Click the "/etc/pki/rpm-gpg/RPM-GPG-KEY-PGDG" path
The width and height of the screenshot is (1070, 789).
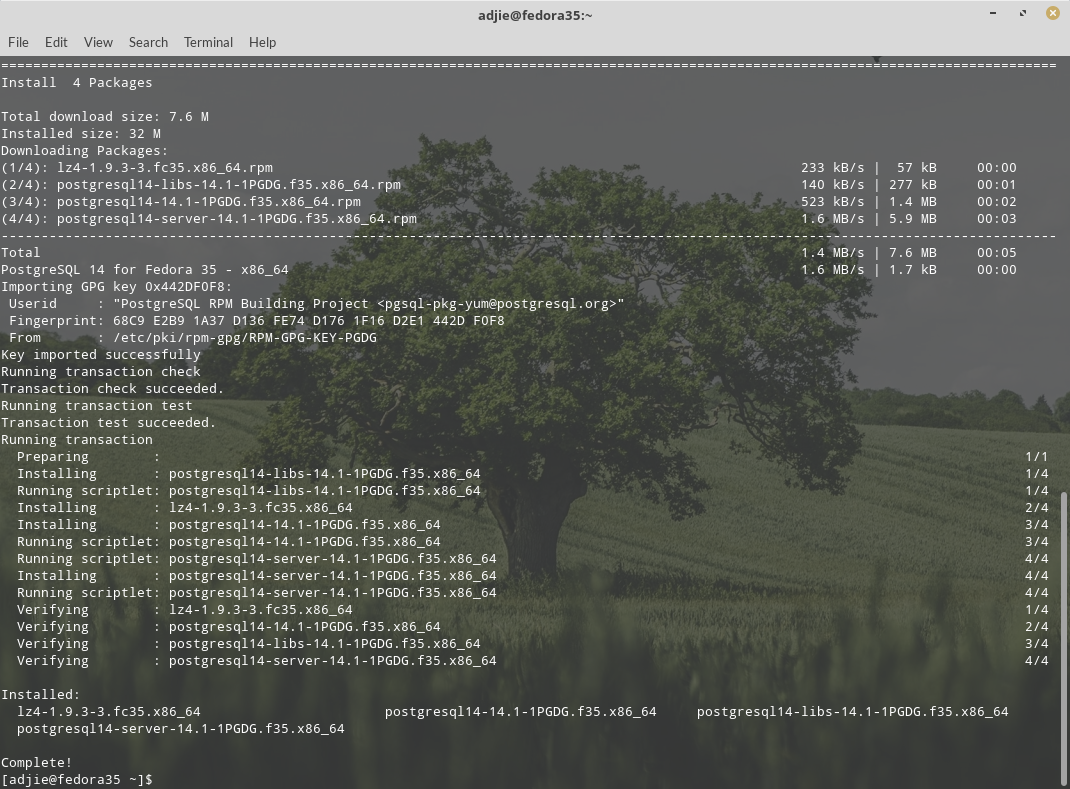pyautogui.click(x=245, y=338)
